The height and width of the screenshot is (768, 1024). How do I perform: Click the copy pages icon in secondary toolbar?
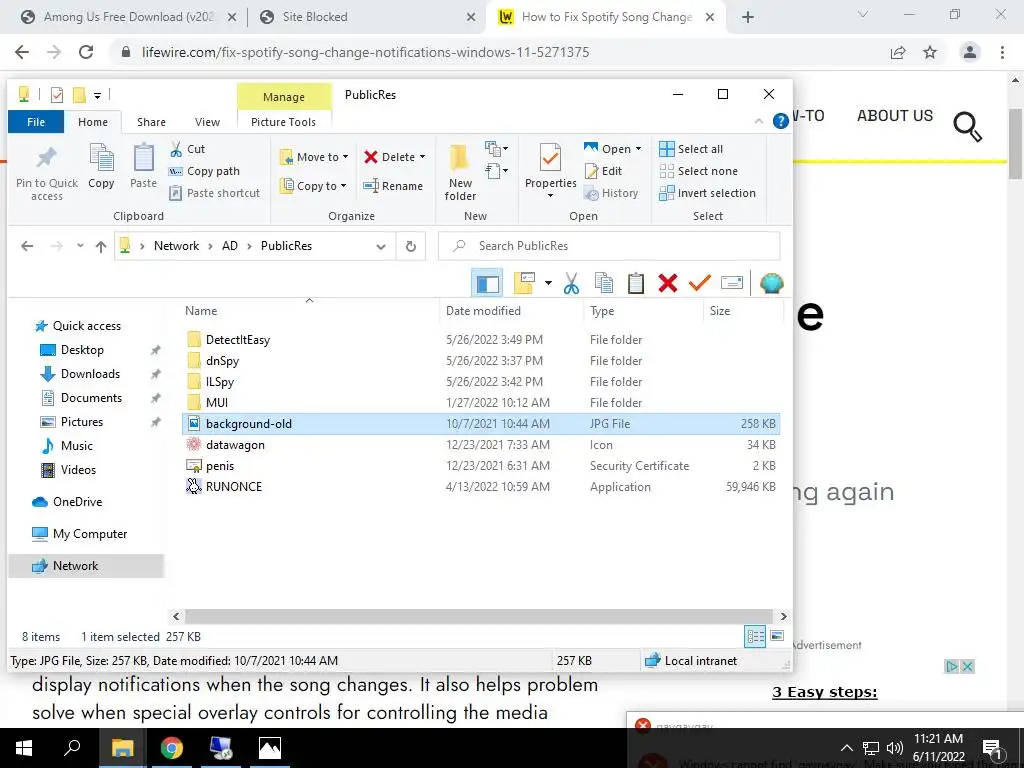click(x=603, y=283)
